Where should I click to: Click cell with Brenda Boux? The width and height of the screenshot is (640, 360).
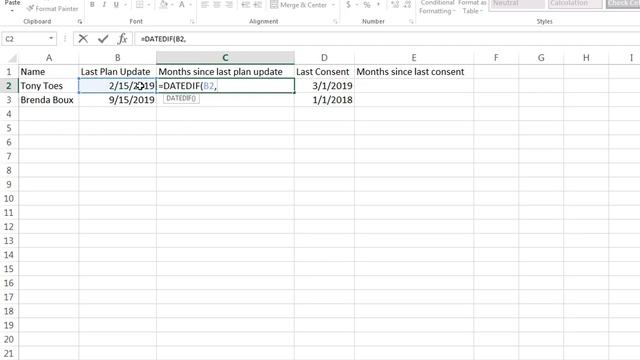49,100
